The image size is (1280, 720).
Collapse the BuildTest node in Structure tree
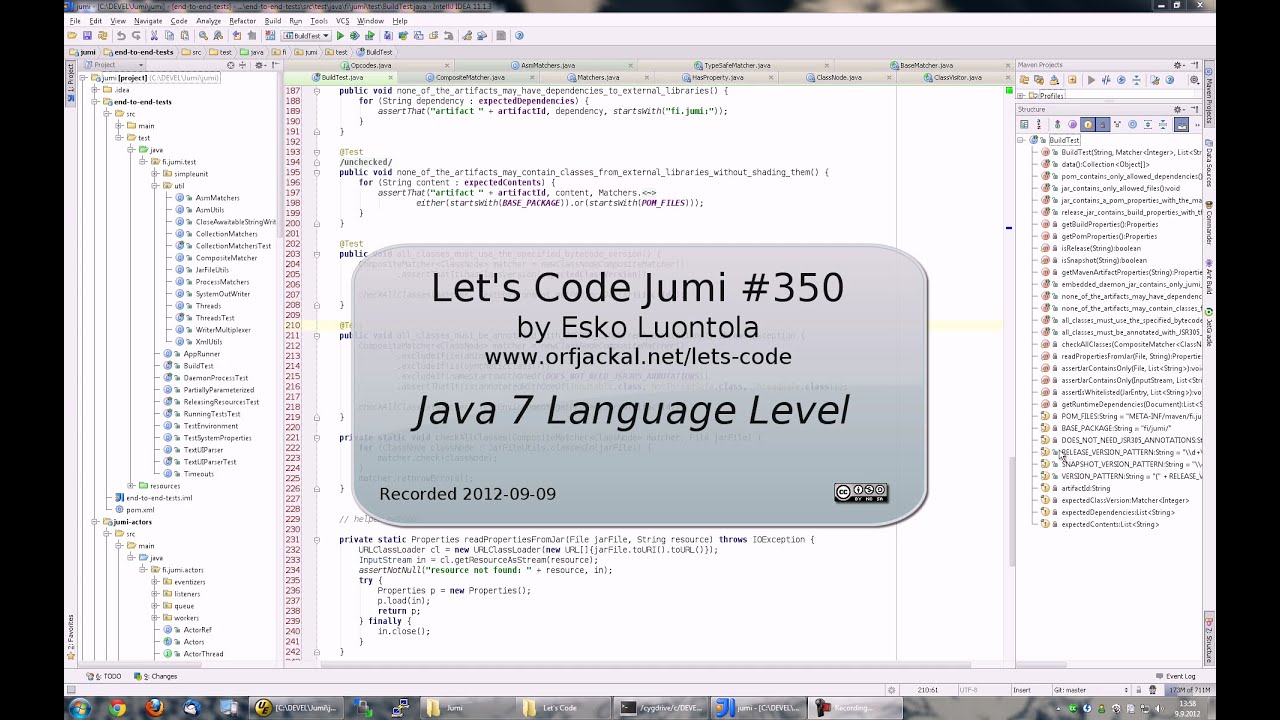(1021, 140)
